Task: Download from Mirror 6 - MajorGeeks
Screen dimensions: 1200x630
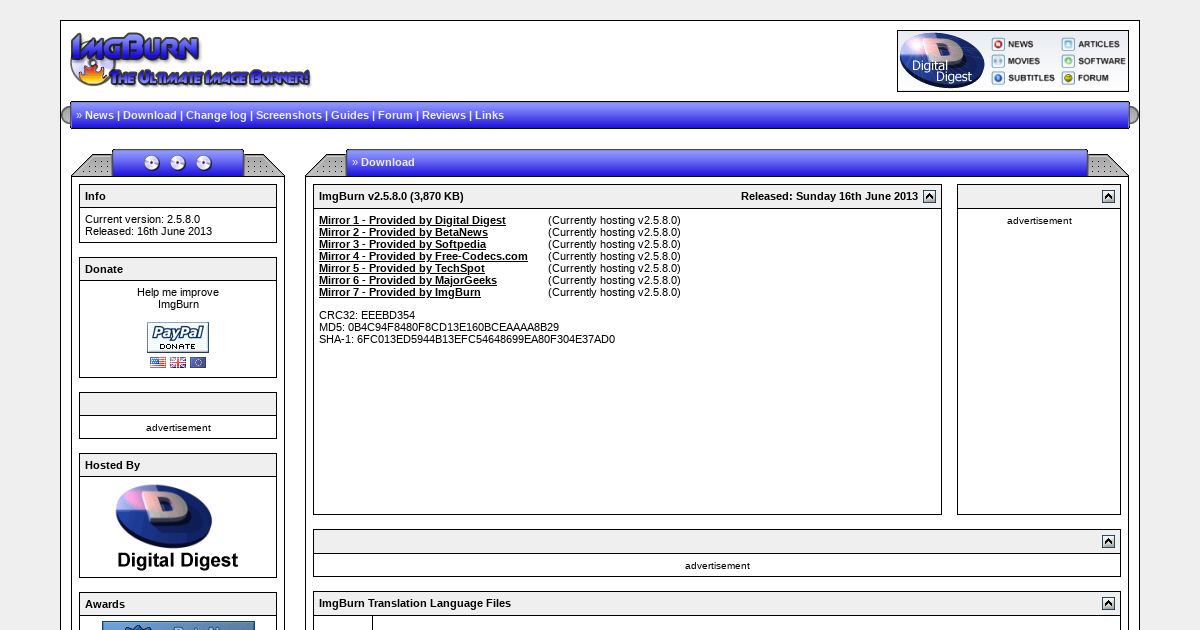Action: 408,280
